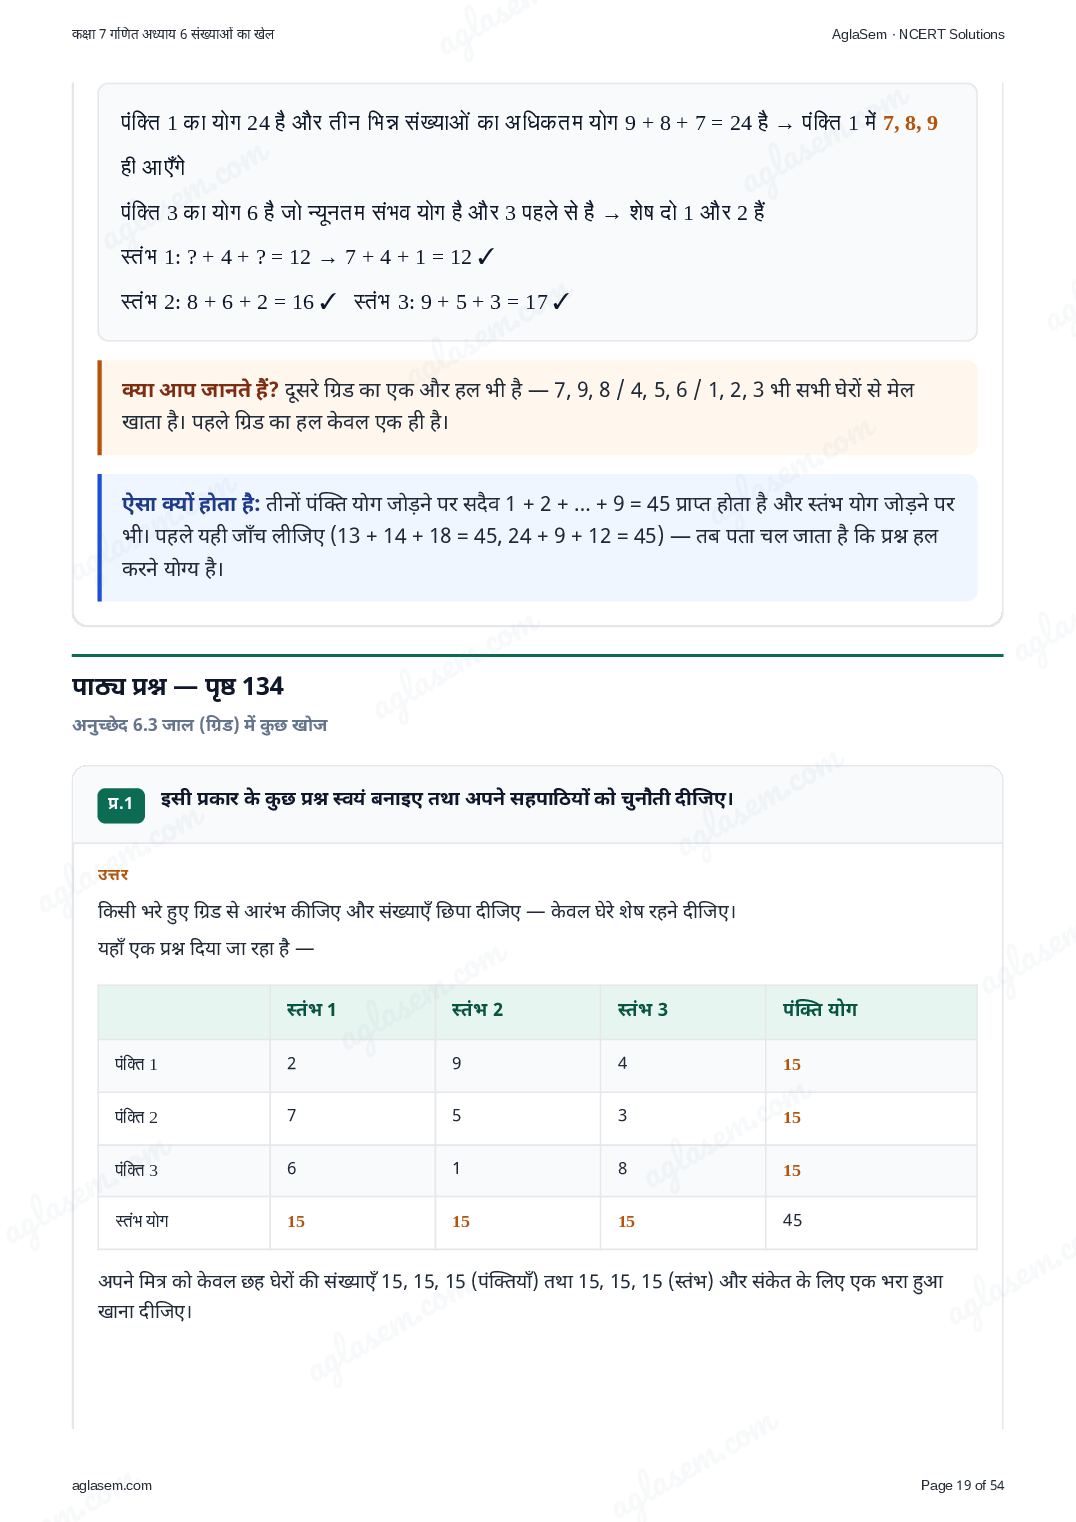Screen dimensions: 1076x1522
Task: Click the पंक्ति 2 row label
Action: tap(136, 1117)
